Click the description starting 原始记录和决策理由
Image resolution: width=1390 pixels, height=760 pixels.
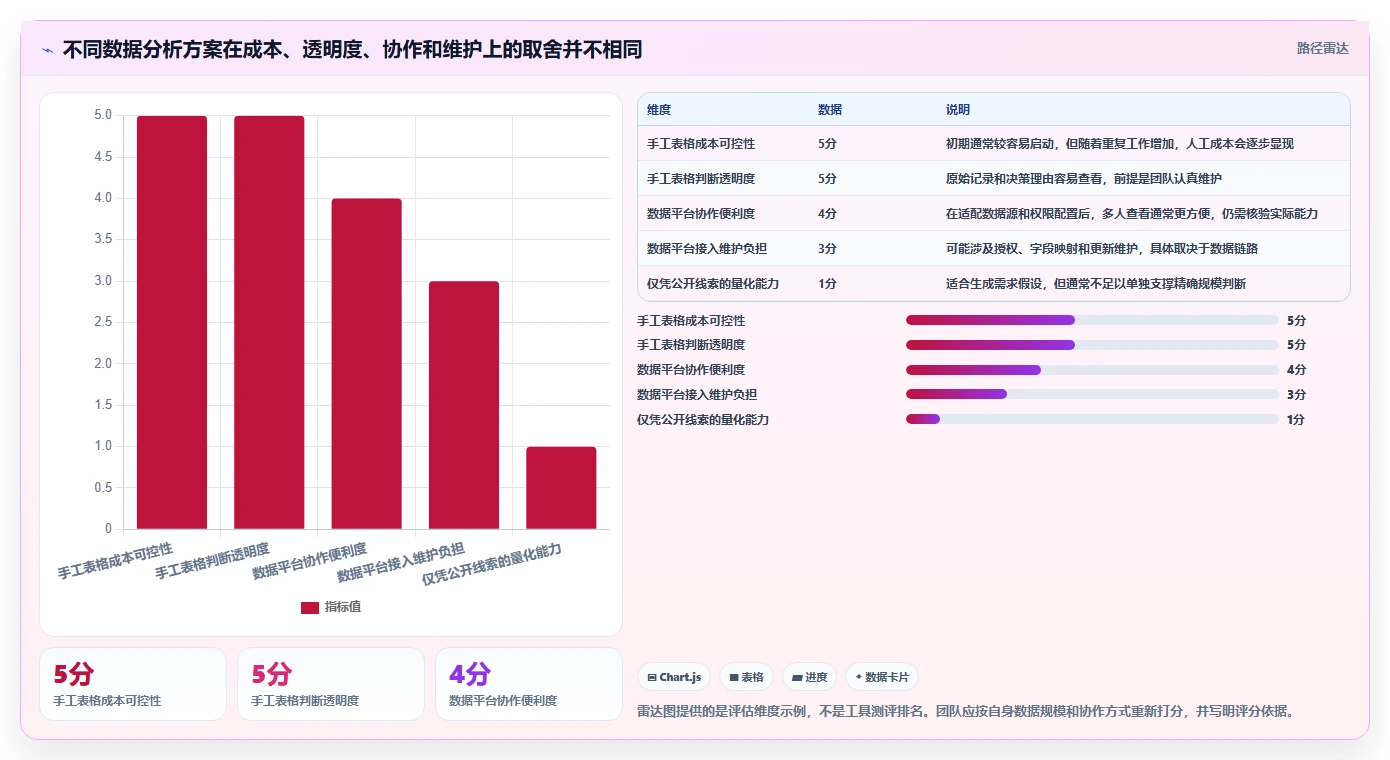coord(1084,179)
